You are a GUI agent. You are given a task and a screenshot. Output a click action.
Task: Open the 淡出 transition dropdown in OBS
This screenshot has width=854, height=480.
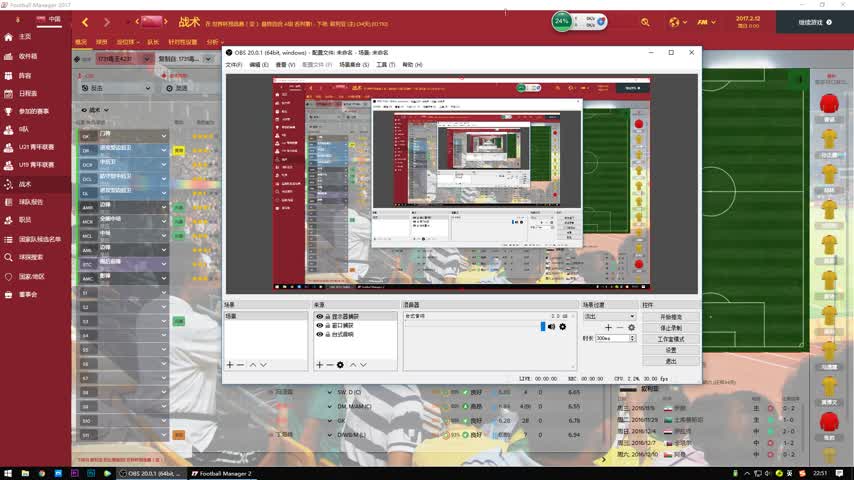point(609,317)
